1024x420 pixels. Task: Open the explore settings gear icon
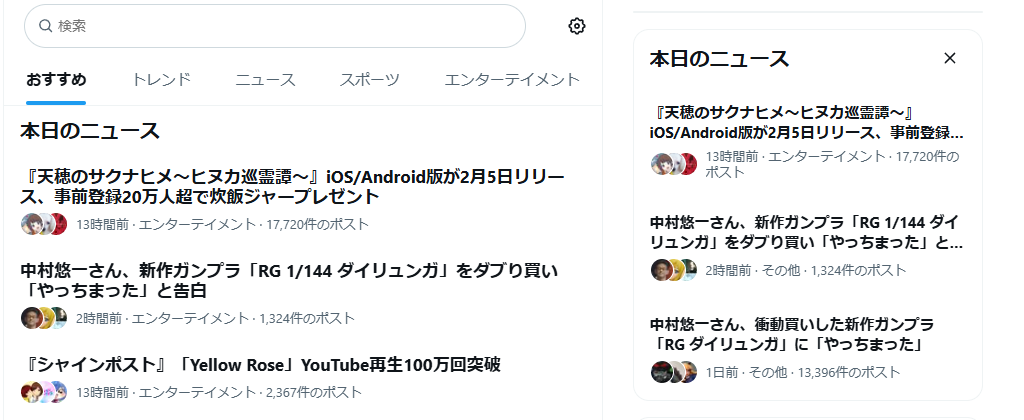(x=576, y=26)
